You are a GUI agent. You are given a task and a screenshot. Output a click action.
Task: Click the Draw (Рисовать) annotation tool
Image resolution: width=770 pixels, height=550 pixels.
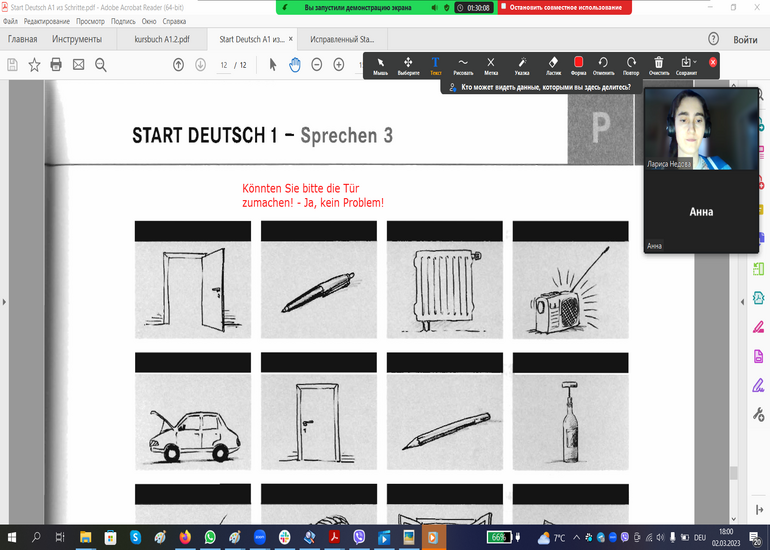tap(463, 65)
